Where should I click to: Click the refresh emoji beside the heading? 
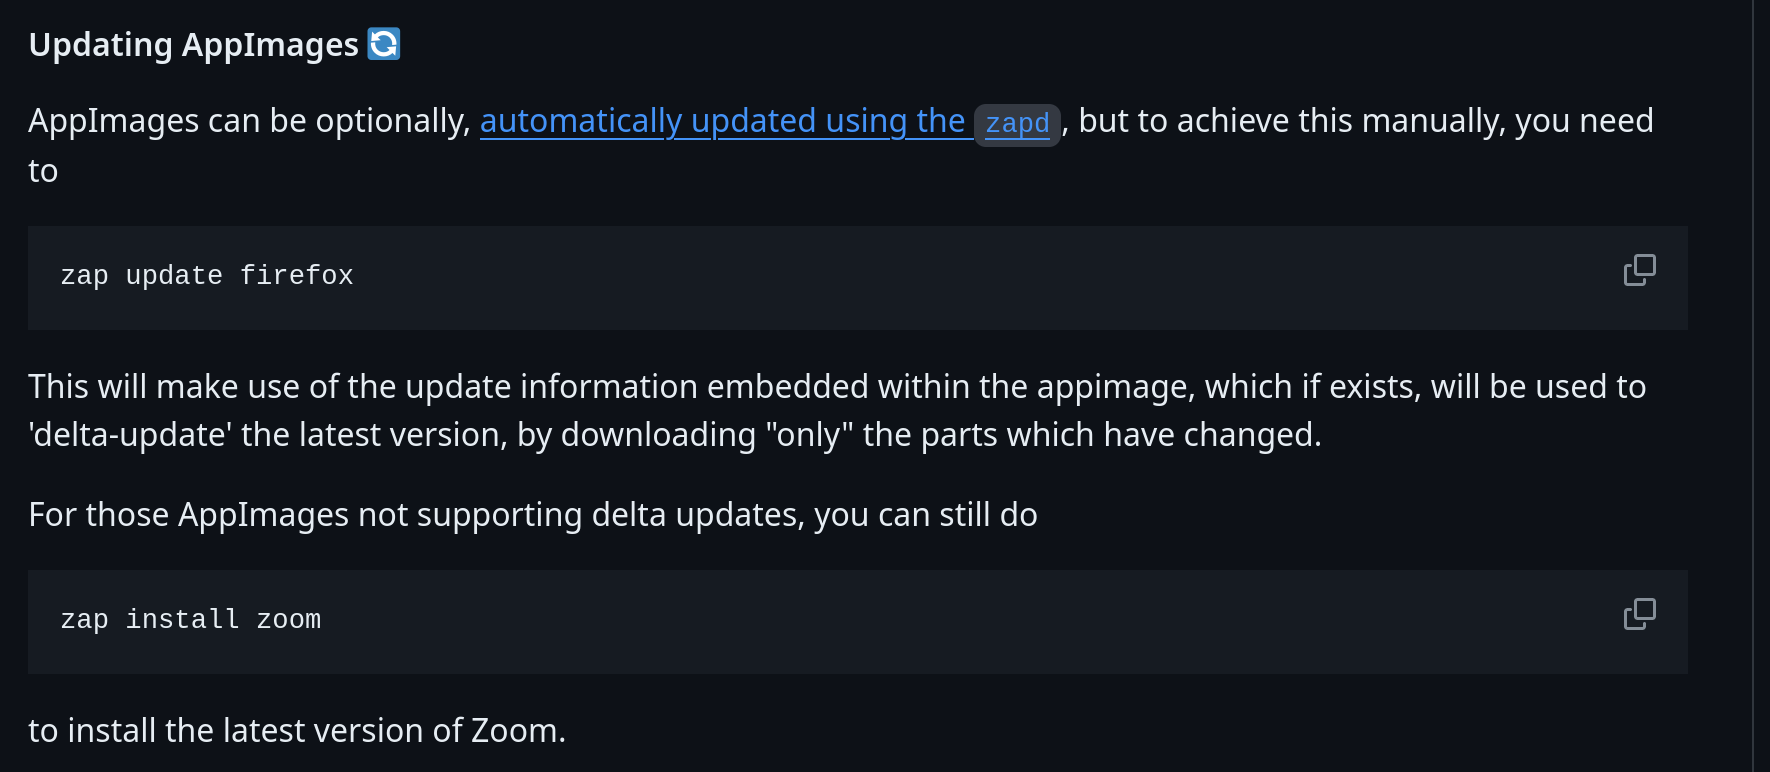pyautogui.click(x=384, y=44)
